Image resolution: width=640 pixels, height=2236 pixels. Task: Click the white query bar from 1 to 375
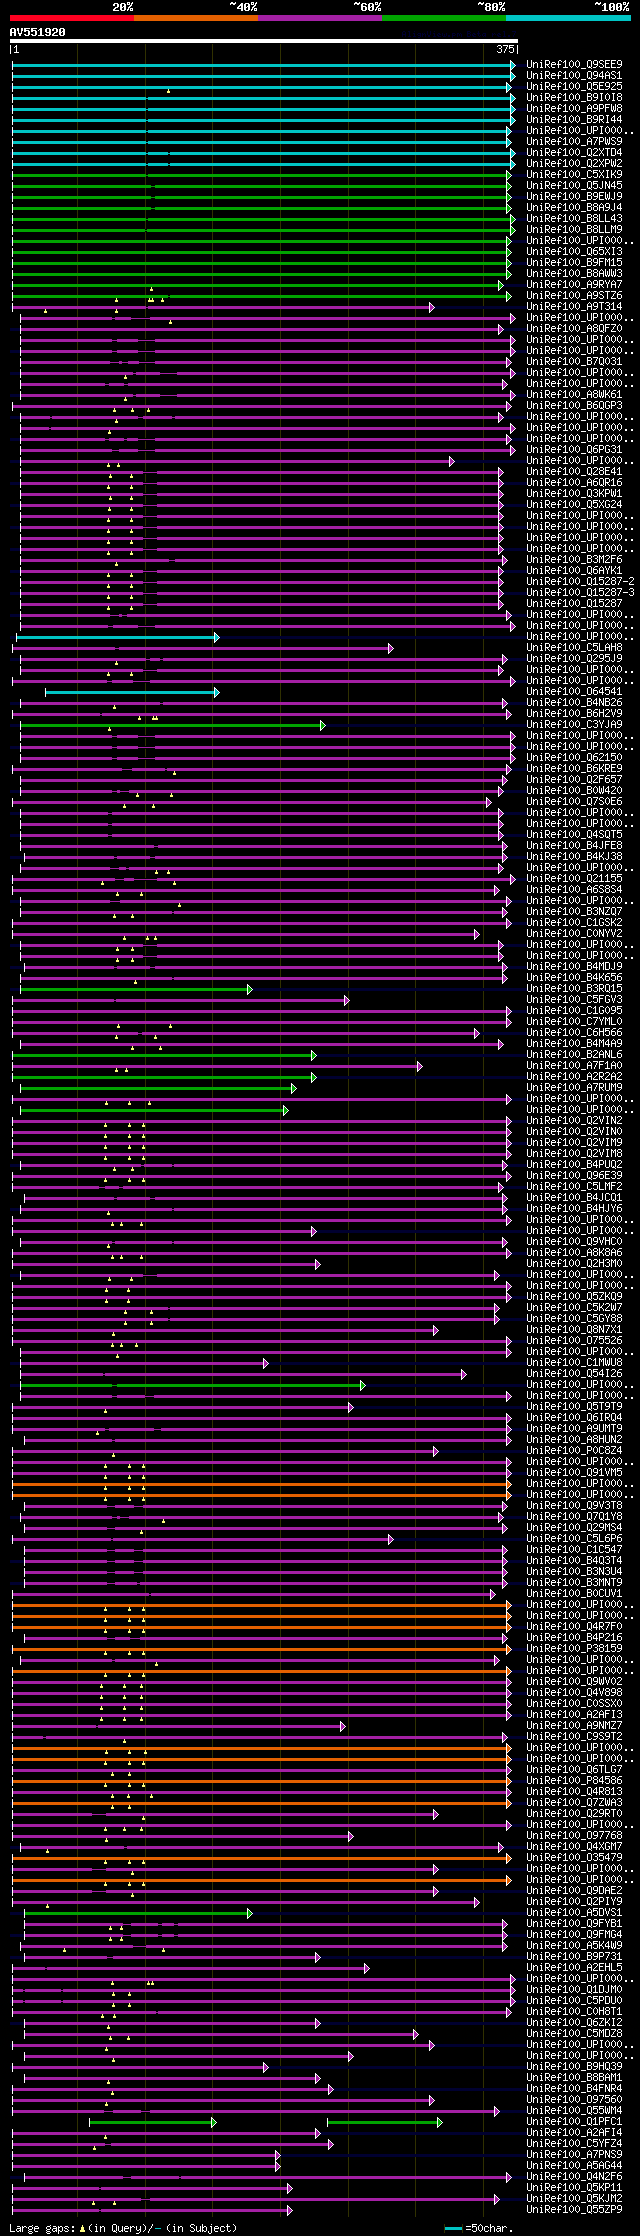coord(264,42)
